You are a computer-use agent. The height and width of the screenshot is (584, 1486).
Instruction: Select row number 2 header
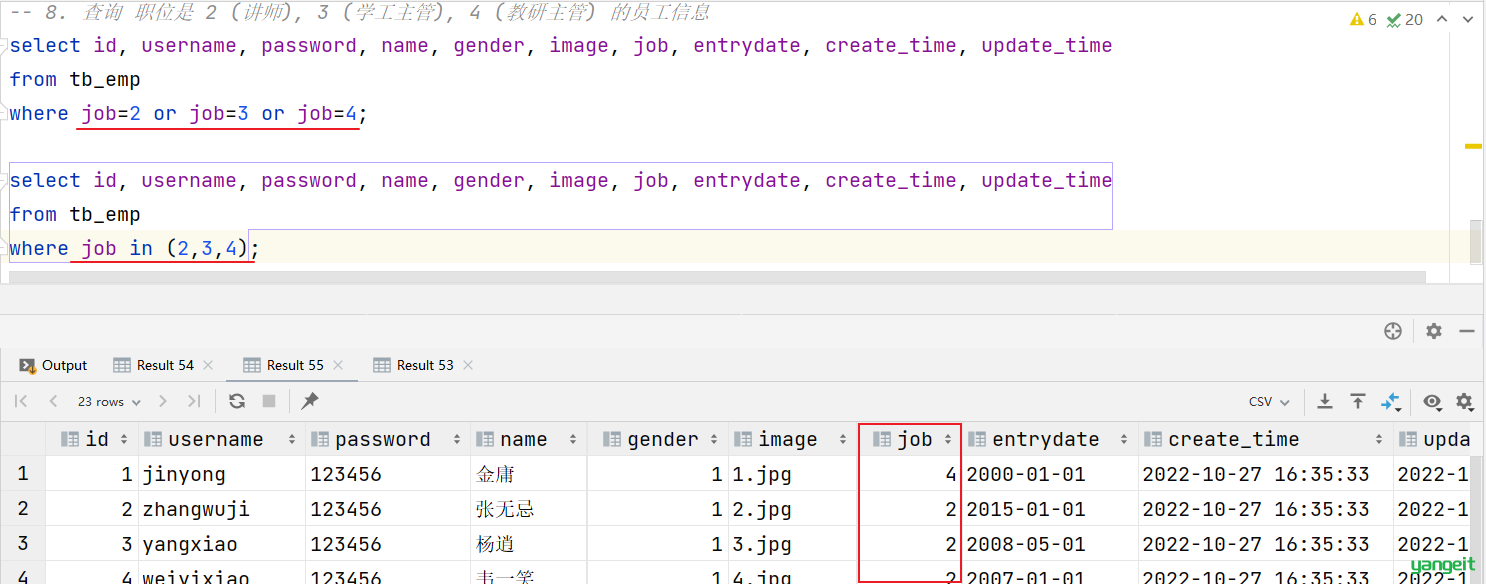(x=23, y=509)
